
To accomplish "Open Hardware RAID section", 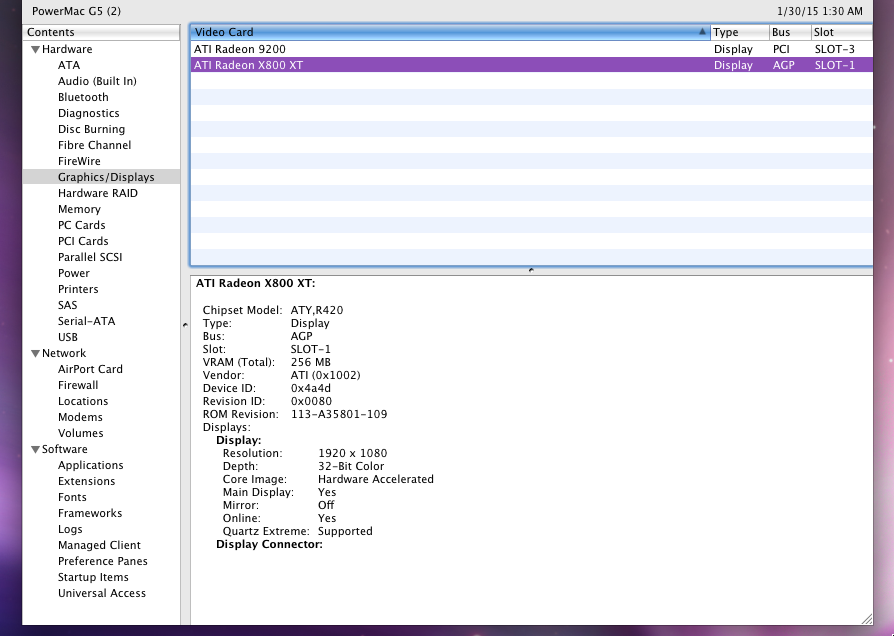I will tap(97, 193).
